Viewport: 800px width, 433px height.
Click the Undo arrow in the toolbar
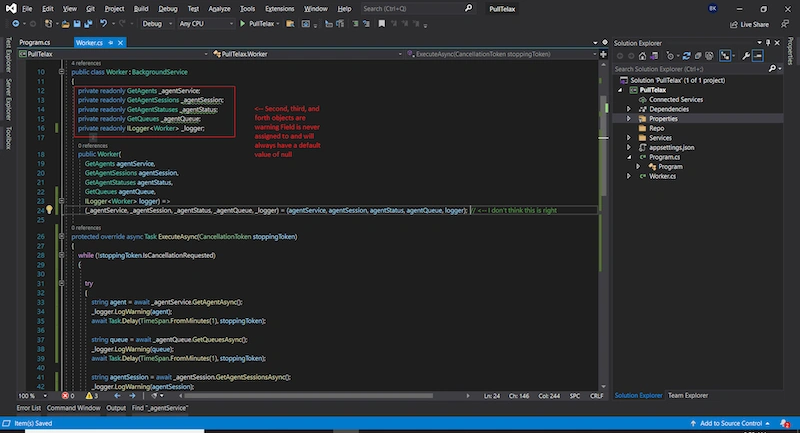click(103, 24)
